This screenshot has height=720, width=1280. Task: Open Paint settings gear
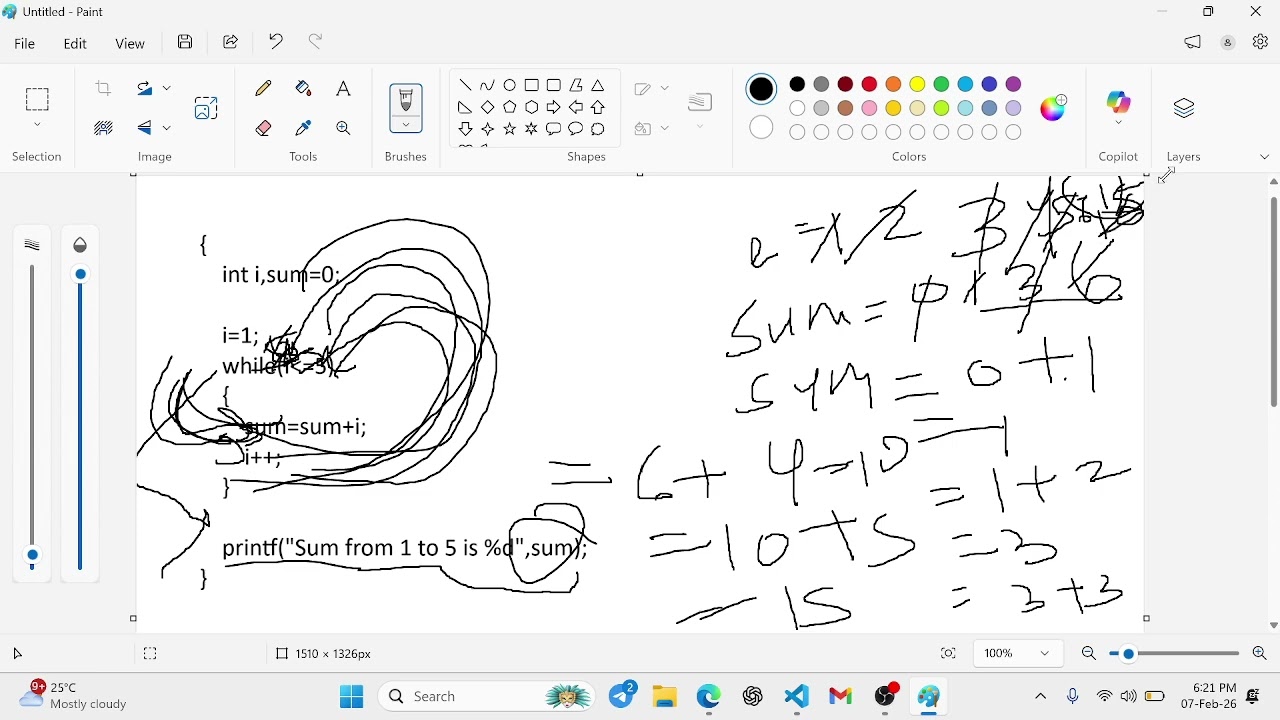[x=1261, y=43]
